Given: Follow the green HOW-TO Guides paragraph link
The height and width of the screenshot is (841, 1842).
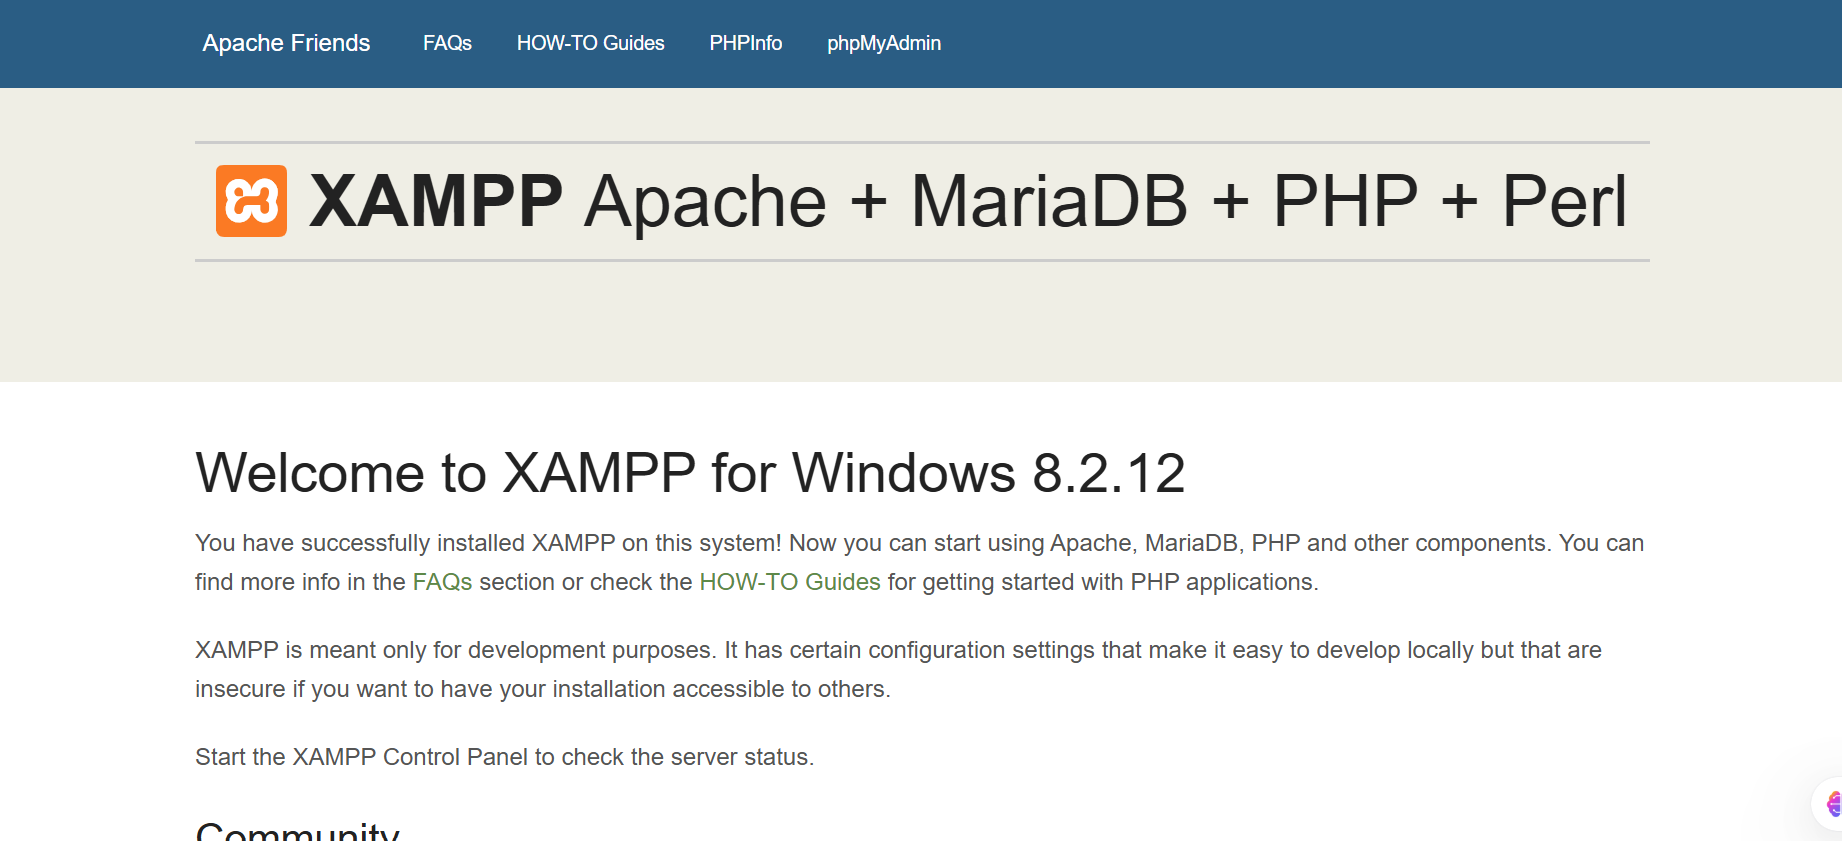Looking at the screenshot, I should pyautogui.click(x=790, y=582).
